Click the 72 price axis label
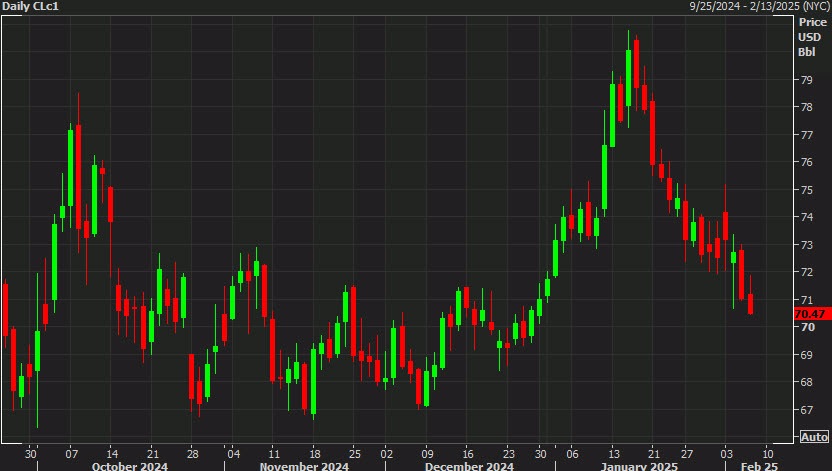832x471 pixels. pyautogui.click(x=807, y=272)
